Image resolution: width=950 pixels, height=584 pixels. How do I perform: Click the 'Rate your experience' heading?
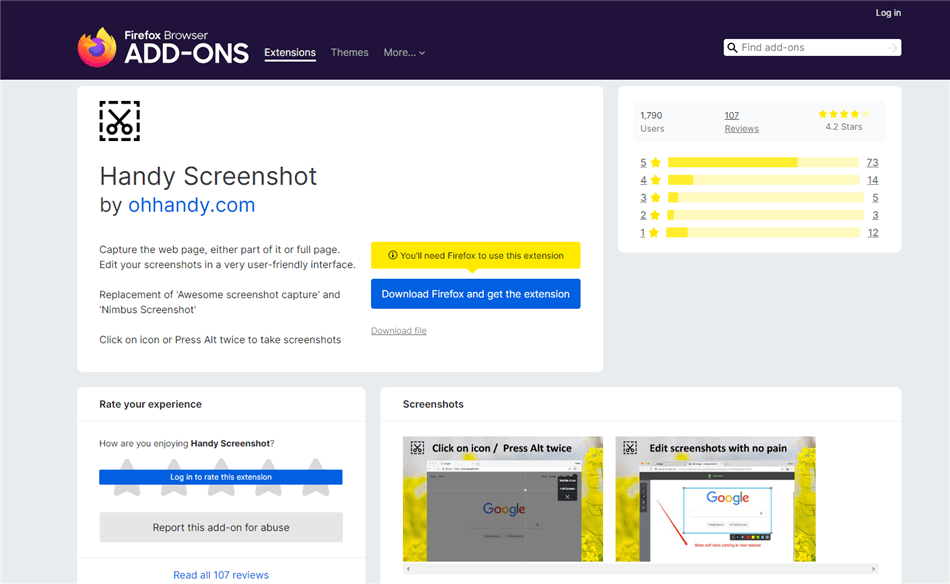click(x=150, y=404)
